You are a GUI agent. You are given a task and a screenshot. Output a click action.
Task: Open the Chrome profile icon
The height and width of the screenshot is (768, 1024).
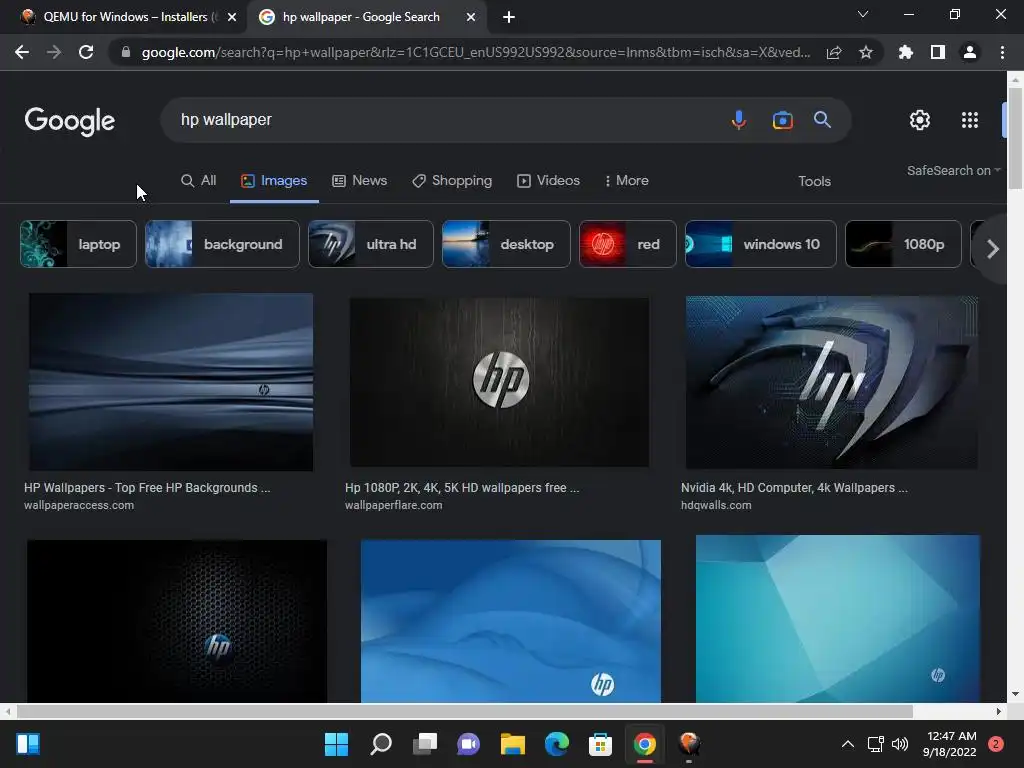click(970, 52)
